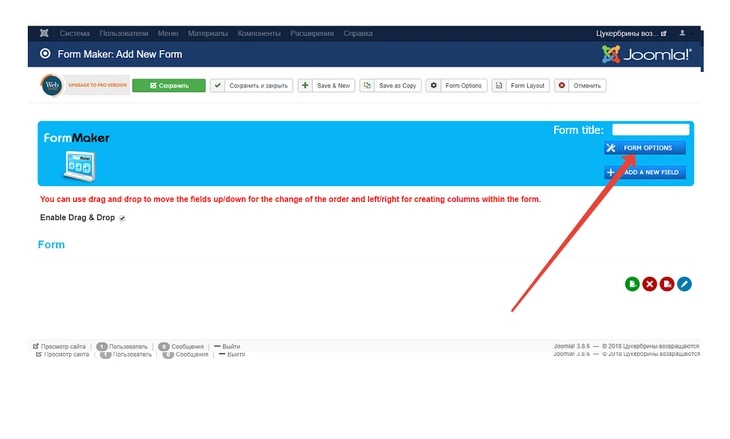Click the Save & New button
Viewport: 730px width, 439px height.
point(326,86)
